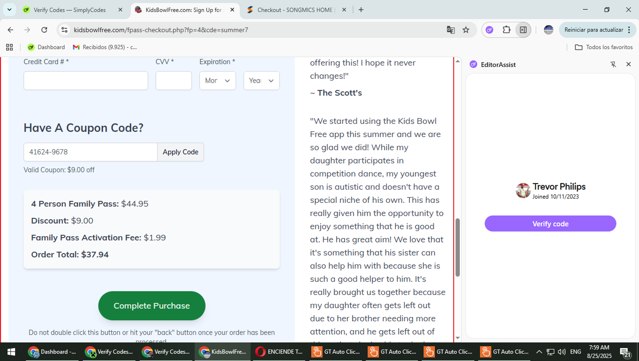Image resolution: width=639 pixels, height=361 pixels.
Task: Click the 'Family Pass Activation Fee: $1.99' line
Action: 99,238
